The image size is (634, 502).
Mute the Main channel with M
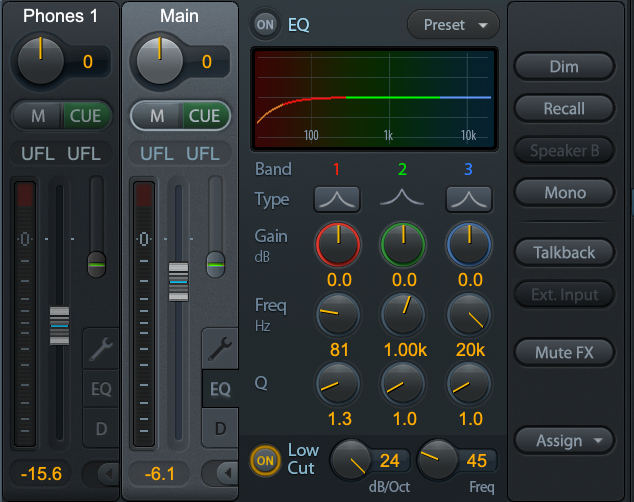tap(157, 116)
